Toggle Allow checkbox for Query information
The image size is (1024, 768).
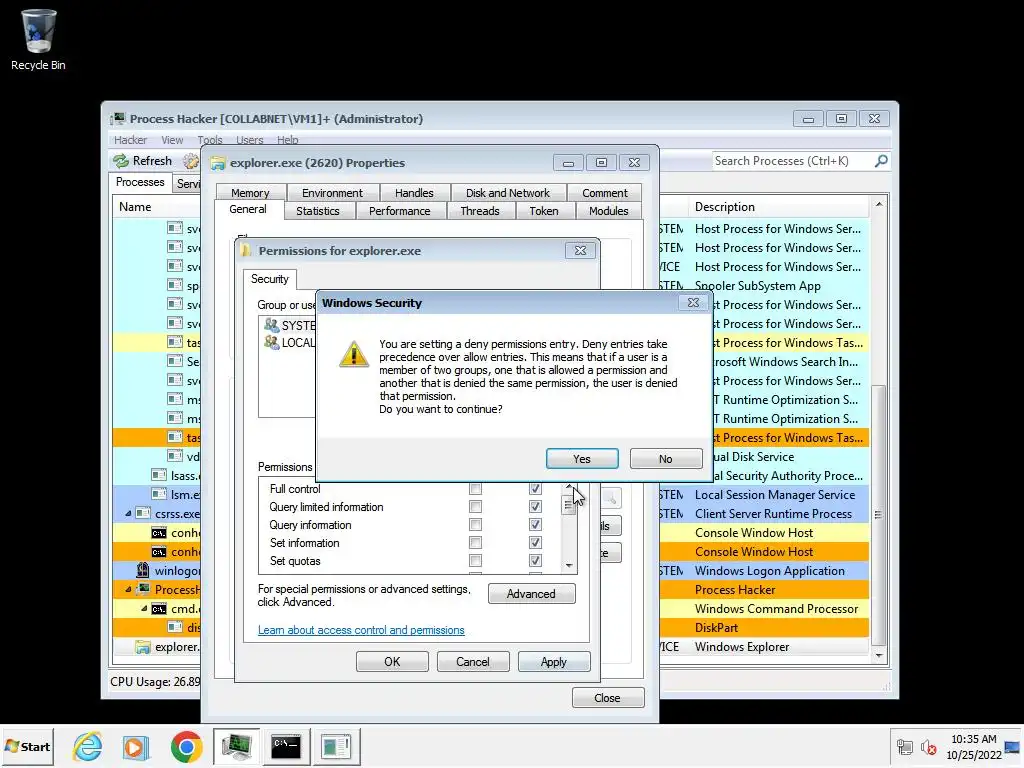(x=475, y=524)
